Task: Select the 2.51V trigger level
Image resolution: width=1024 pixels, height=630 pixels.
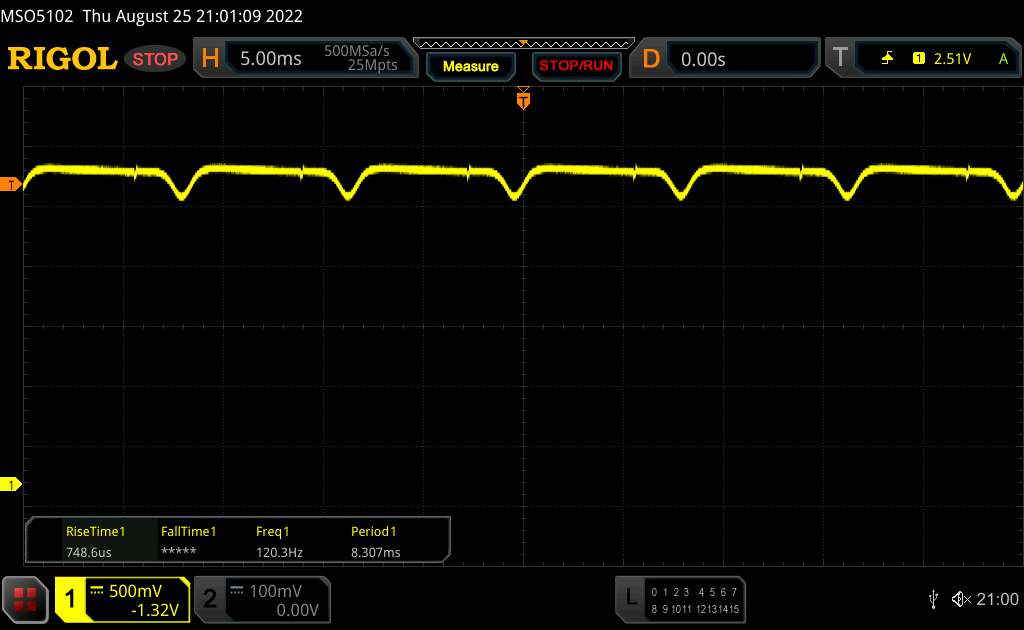Action: tap(952, 59)
